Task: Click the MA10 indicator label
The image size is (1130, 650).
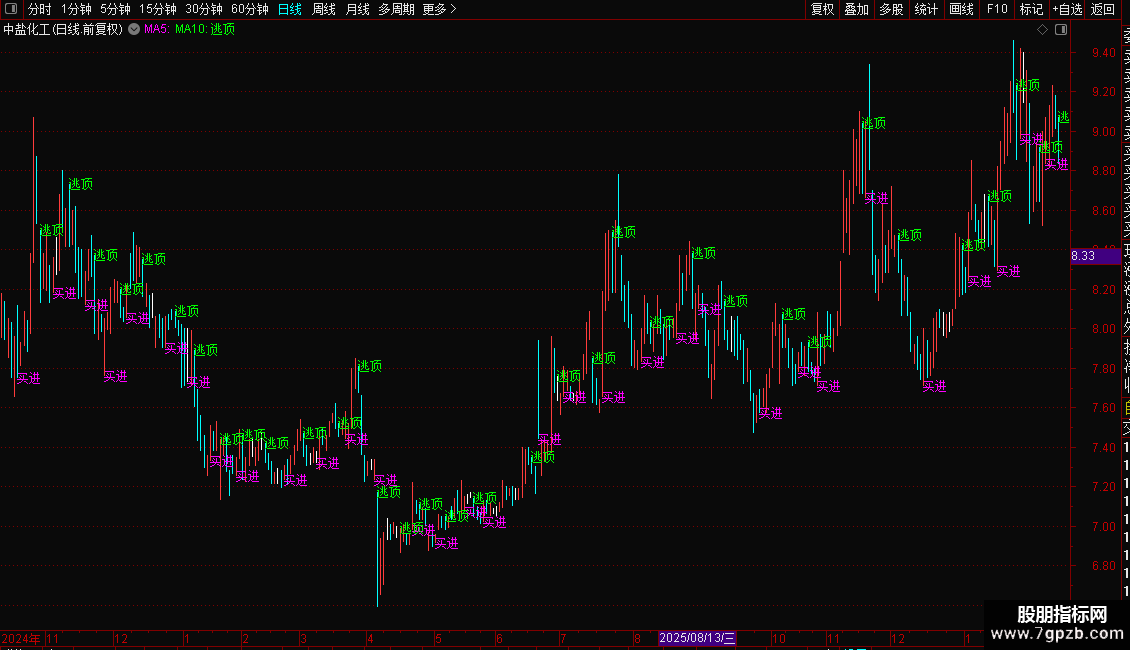Action: point(191,30)
